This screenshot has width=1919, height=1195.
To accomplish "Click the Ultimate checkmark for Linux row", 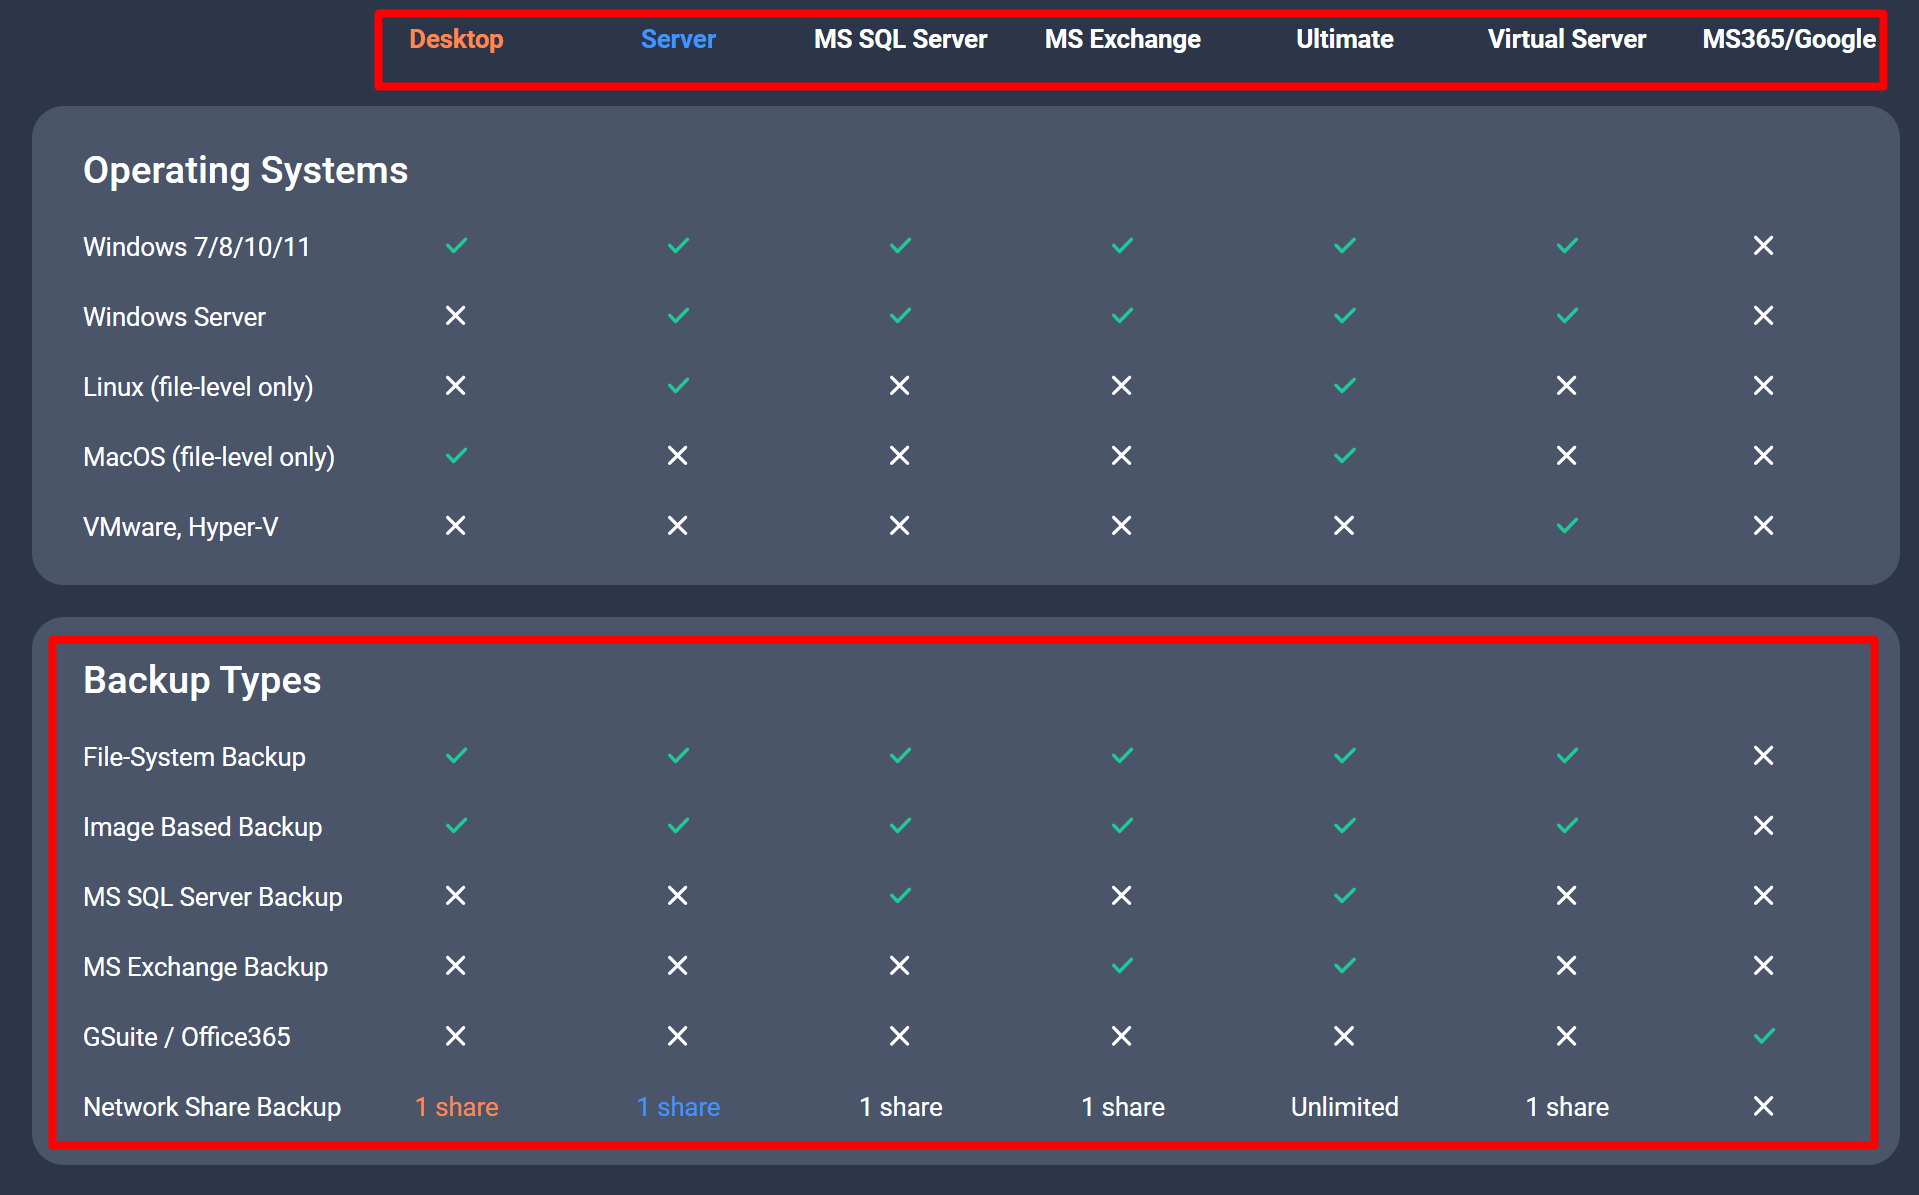I will (1345, 385).
